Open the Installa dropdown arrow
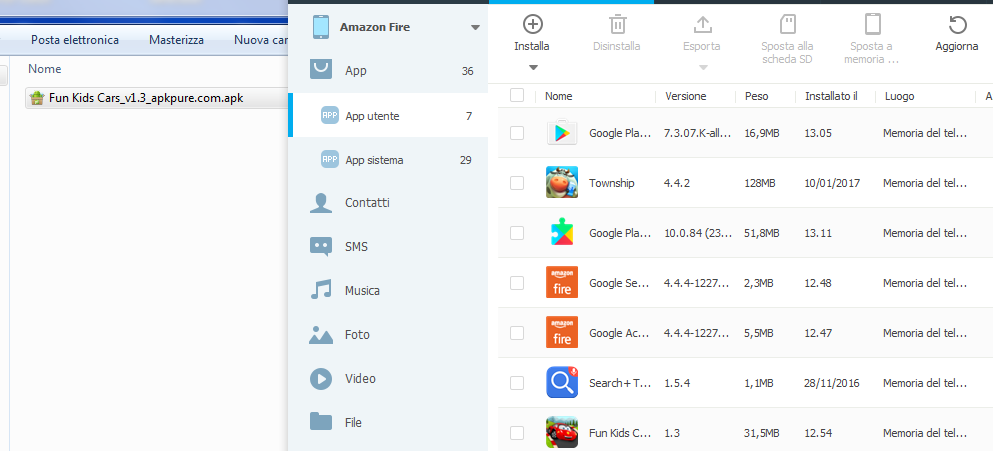Screen dimensions: 993x451 [x=533, y=67]
